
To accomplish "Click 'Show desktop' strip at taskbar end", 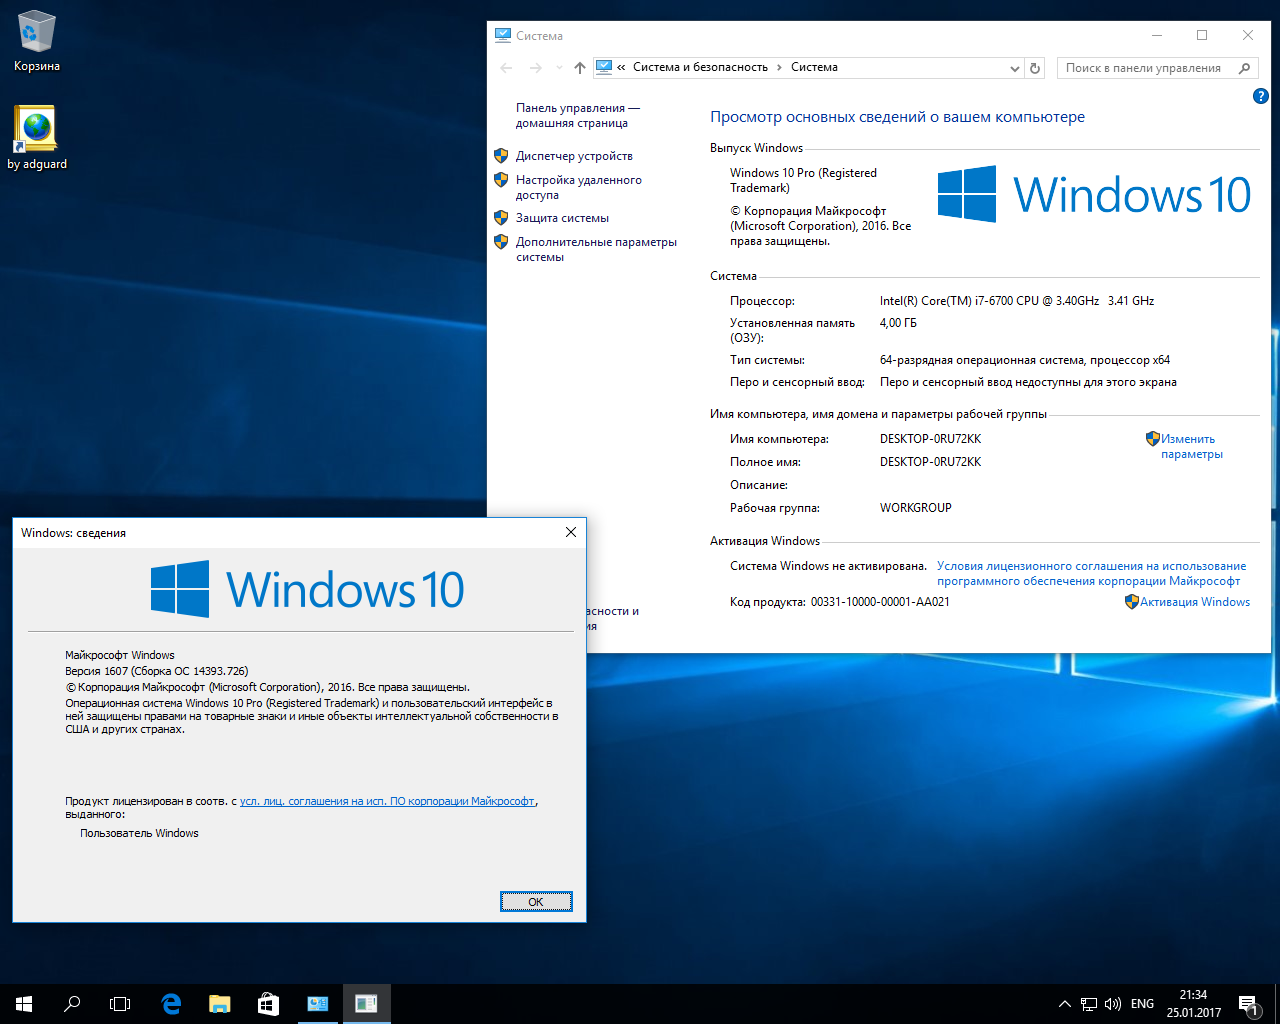I will pyautogui.click(x=1277, y=1004).
